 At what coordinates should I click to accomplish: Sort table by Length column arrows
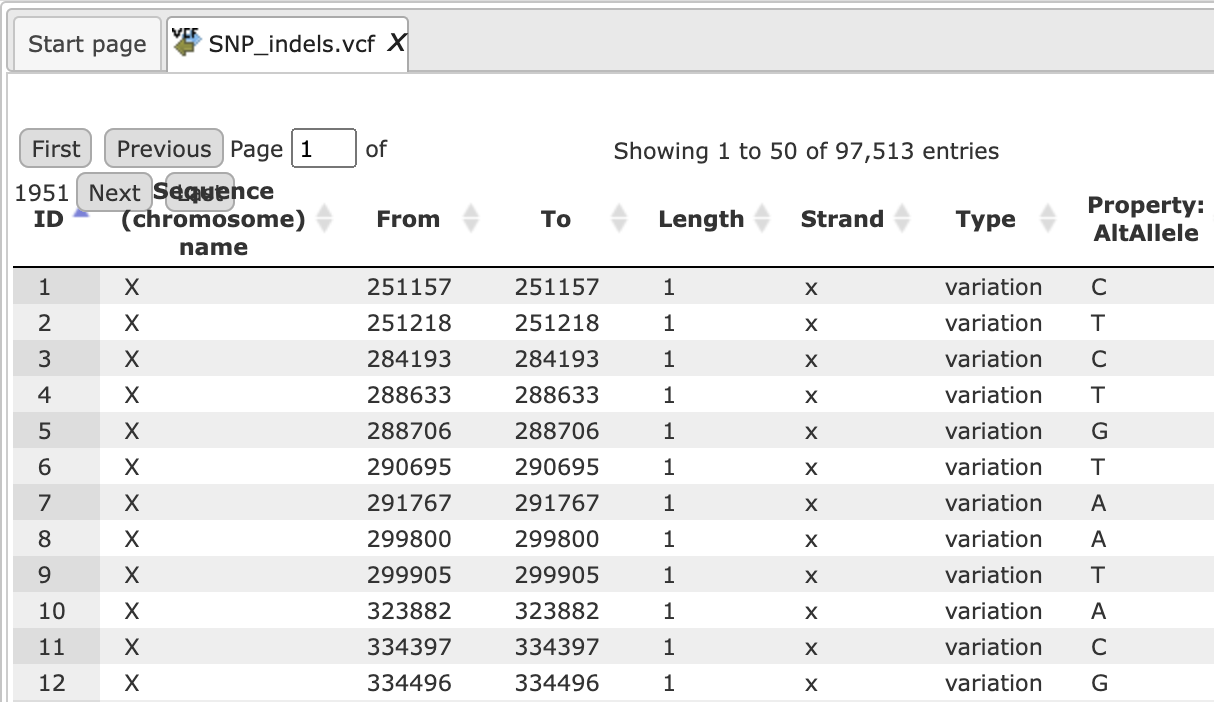763,219
